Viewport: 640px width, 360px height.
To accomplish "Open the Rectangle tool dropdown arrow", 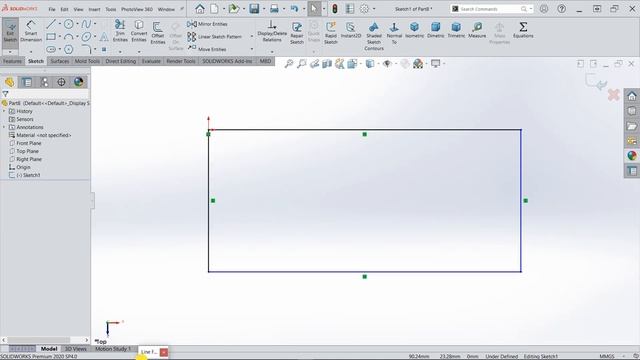I will pos(59,37).
